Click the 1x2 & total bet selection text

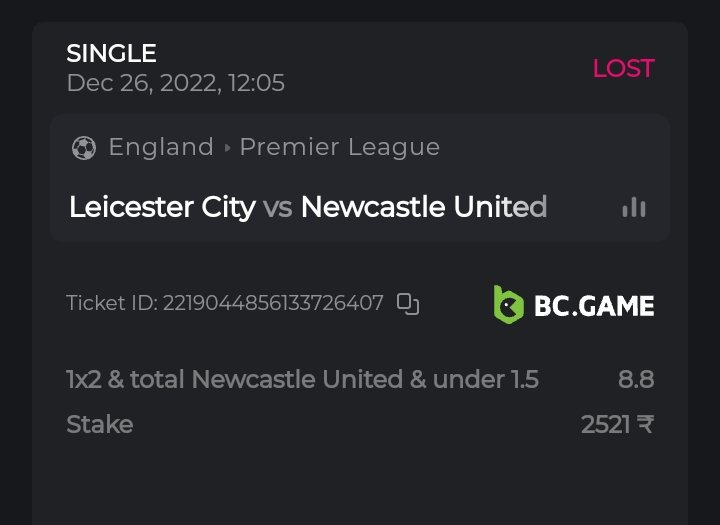302,380
